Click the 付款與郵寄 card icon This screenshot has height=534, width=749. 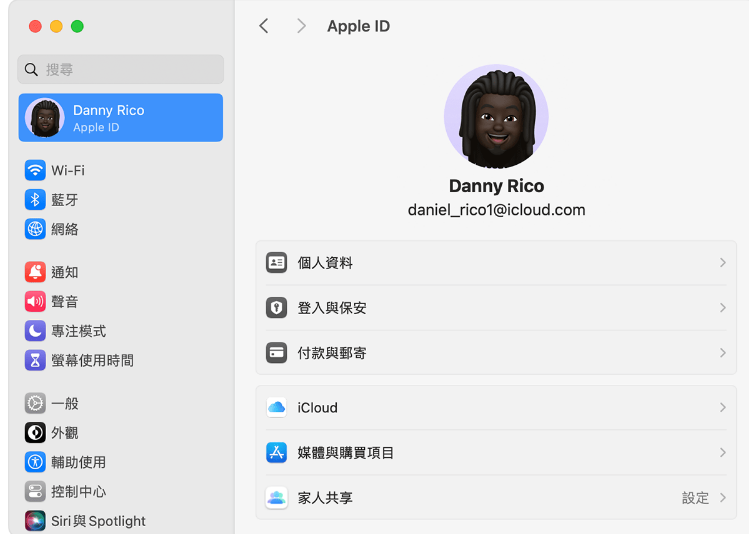(277, 353)
